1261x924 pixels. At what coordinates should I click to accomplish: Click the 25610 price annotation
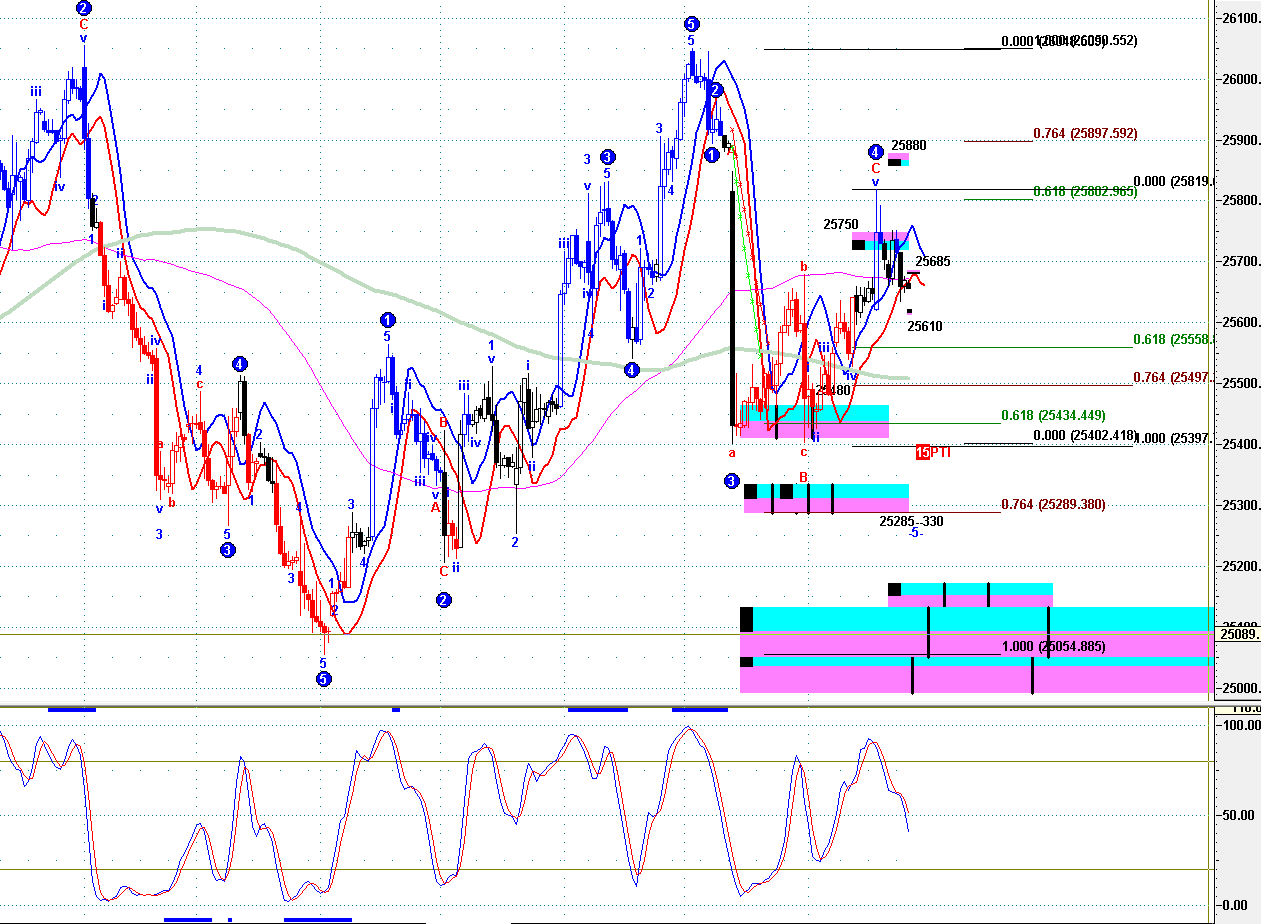[925, 325]
